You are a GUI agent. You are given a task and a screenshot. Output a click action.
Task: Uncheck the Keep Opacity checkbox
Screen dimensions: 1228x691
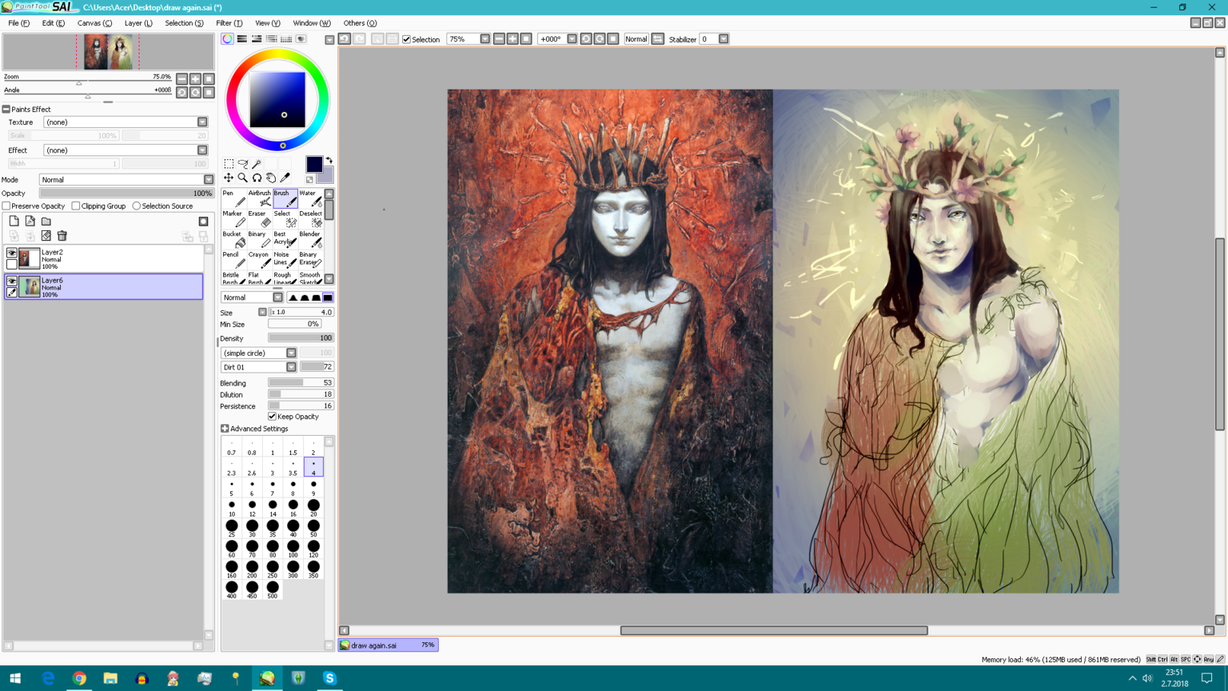pyautogui.click(x=272, y=416)
